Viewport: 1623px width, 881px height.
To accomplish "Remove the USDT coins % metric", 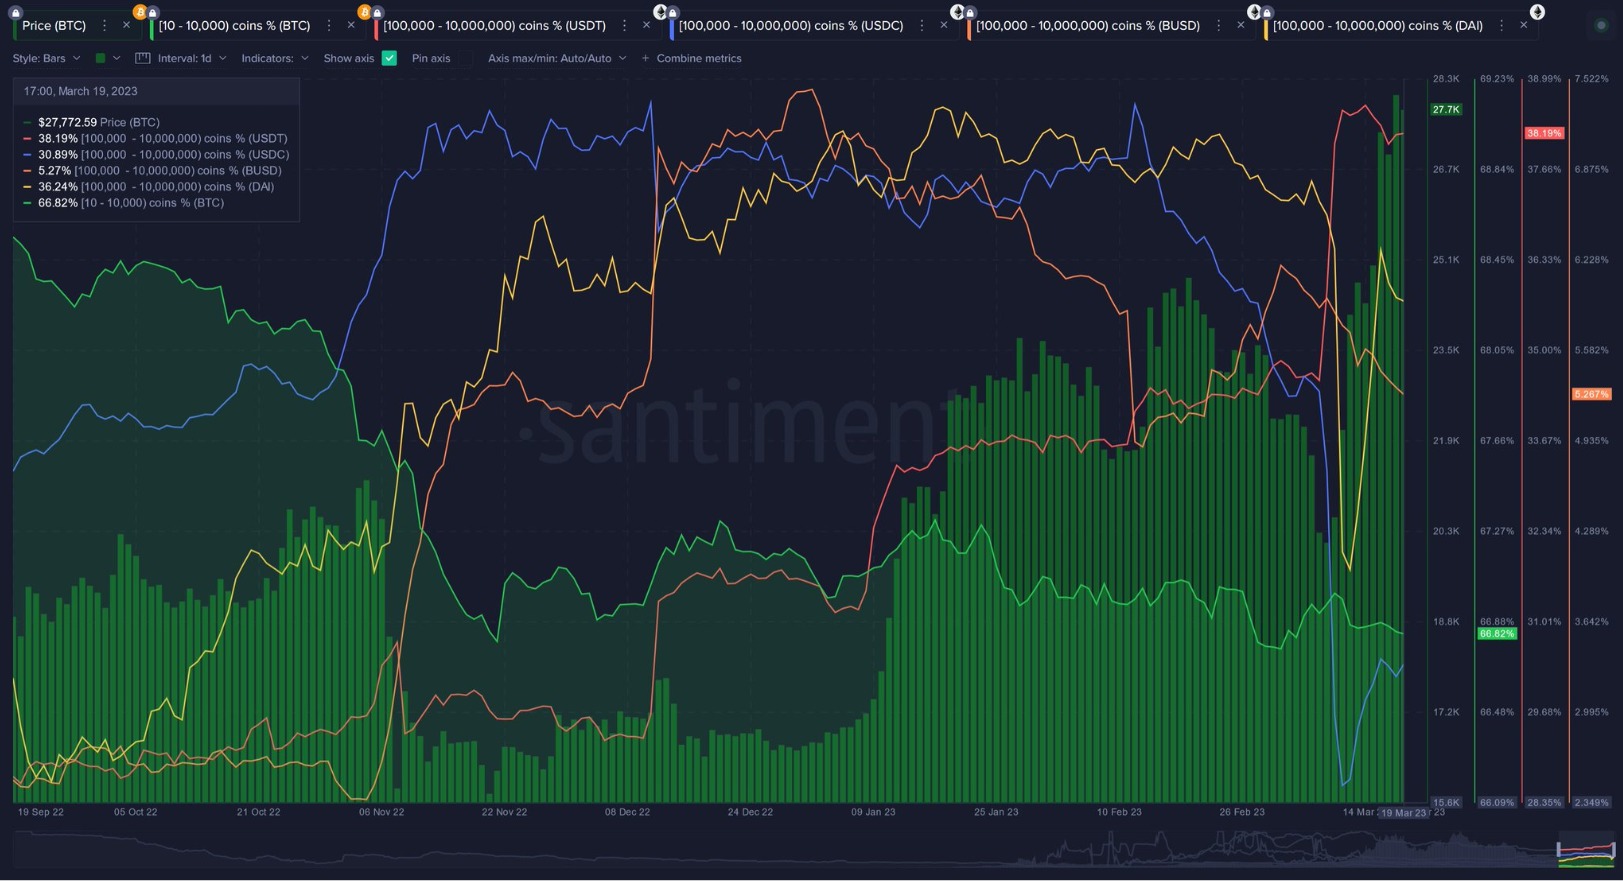I will pyautogui.click(x=646, y=26).
